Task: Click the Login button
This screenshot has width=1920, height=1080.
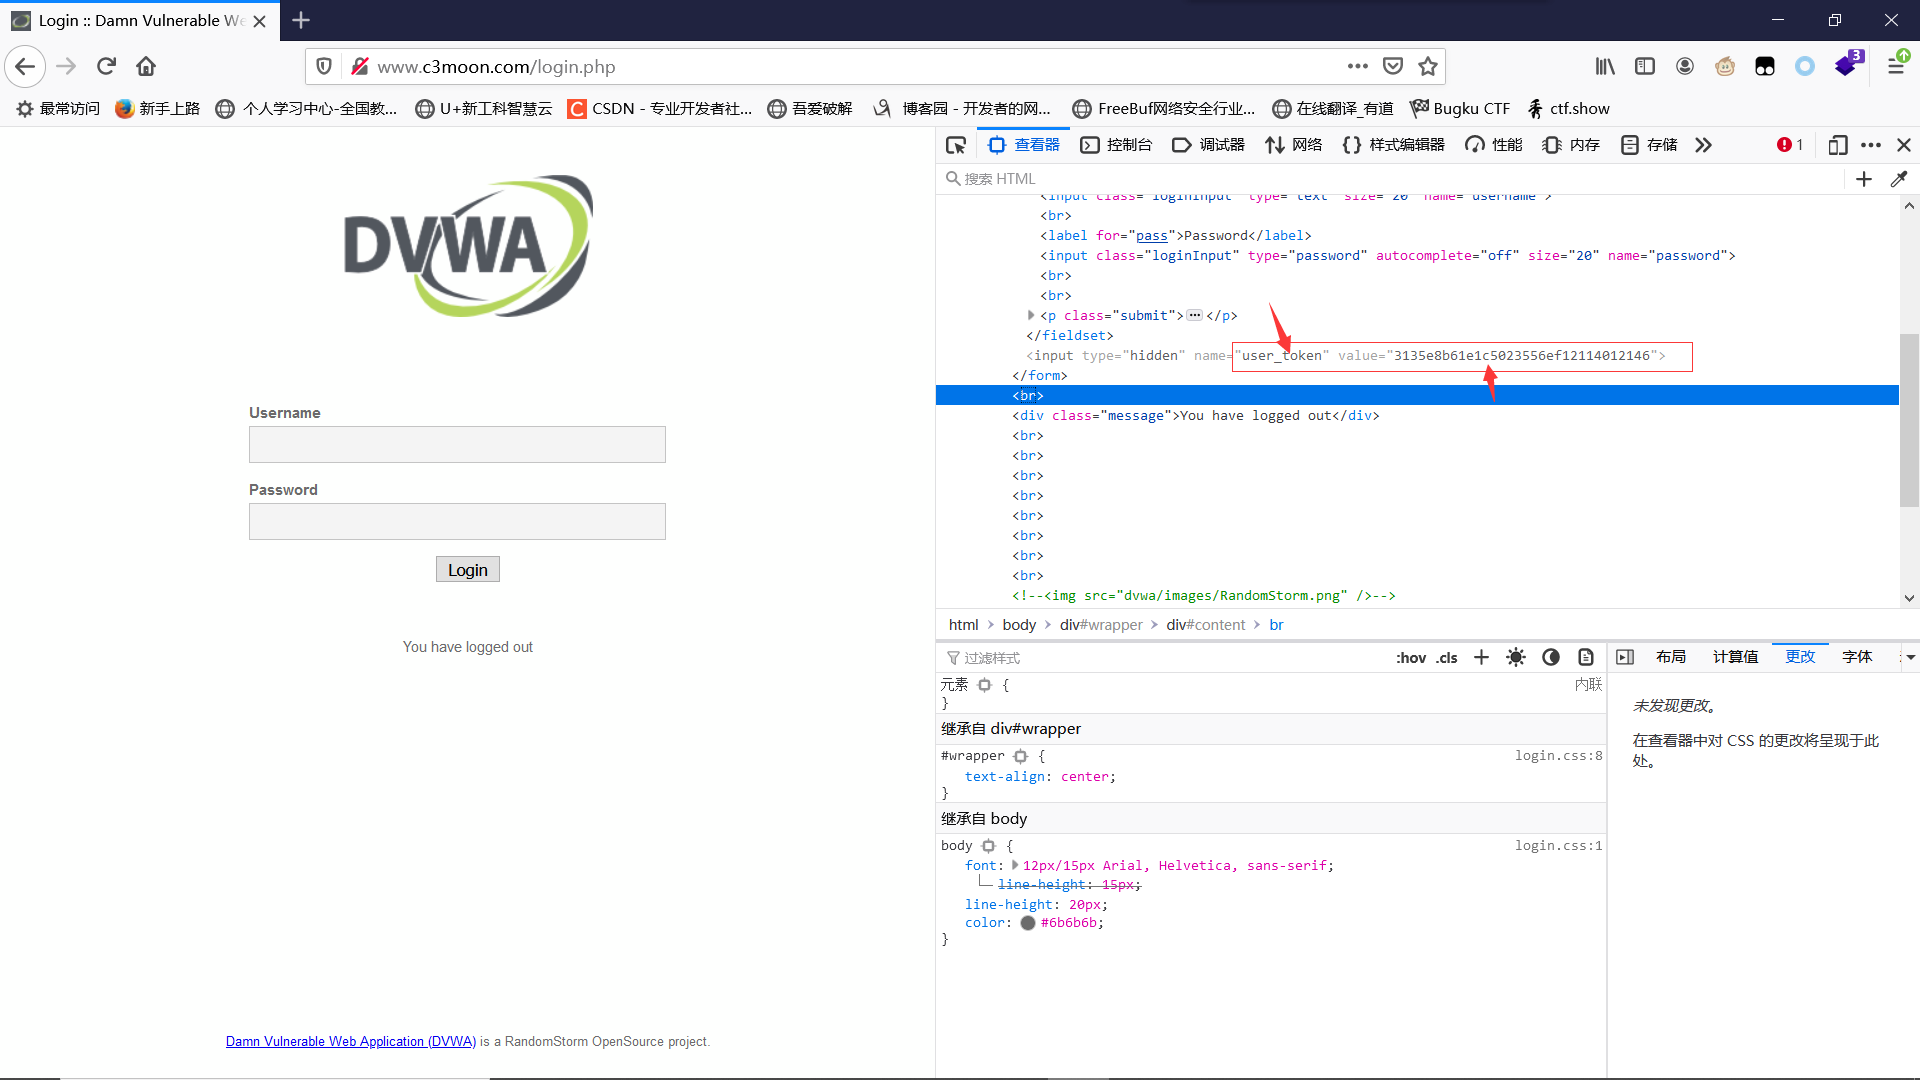Action: (468, 570)
